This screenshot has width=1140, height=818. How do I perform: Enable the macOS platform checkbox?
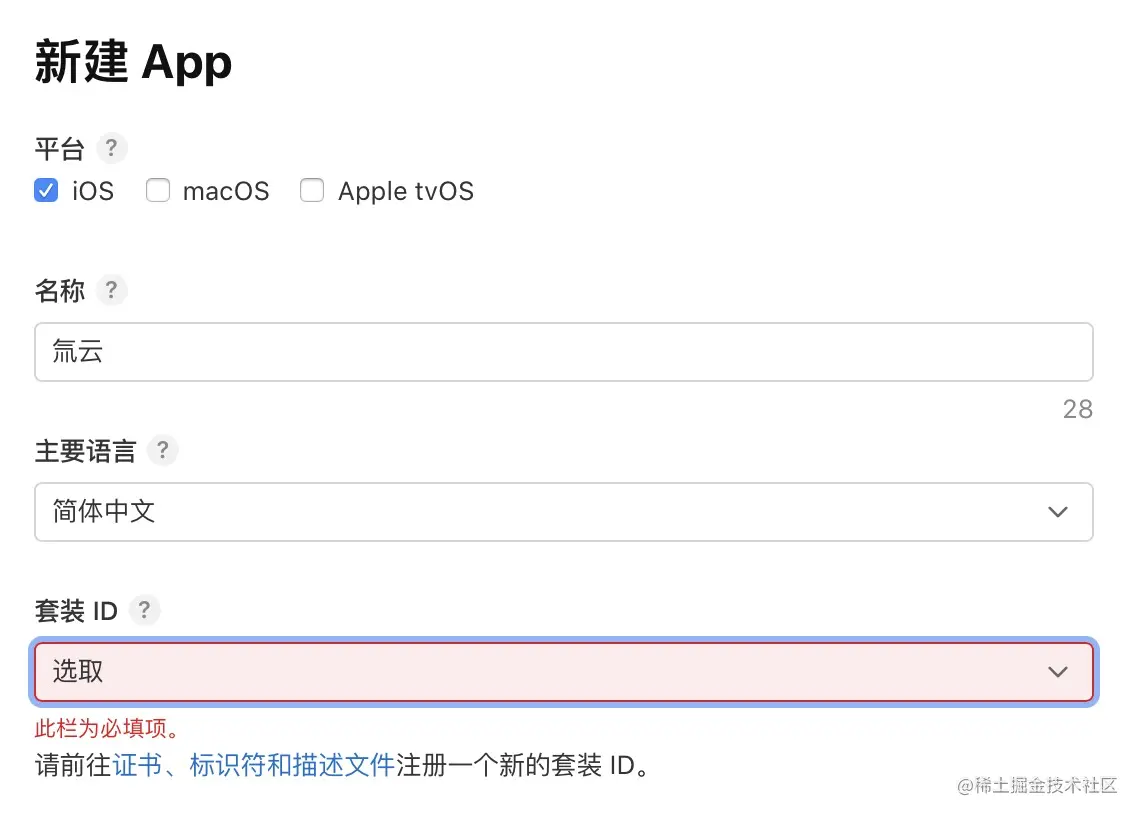[158, 191]
